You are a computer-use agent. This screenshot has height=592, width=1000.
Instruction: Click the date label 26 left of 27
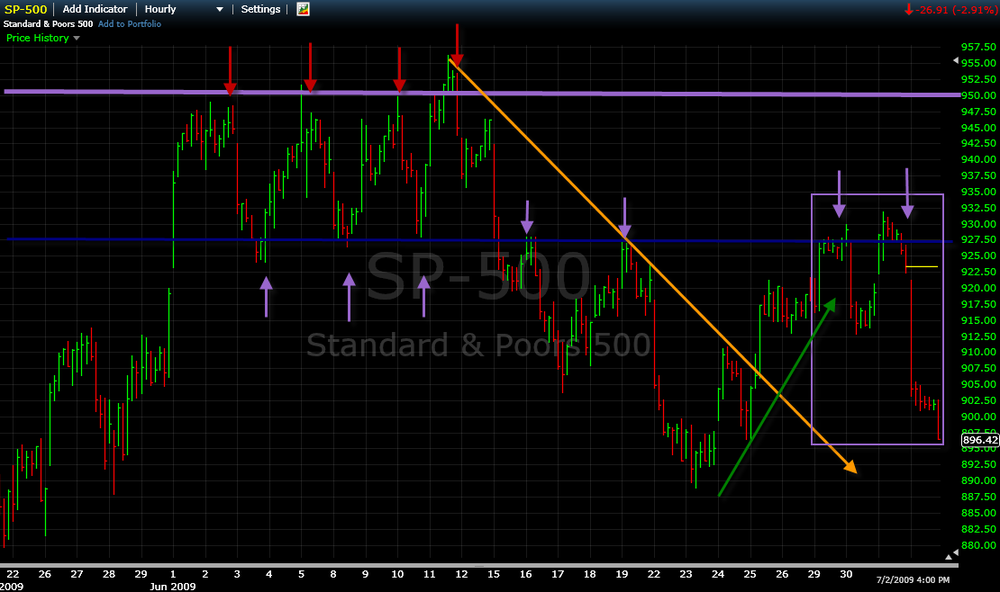(x=45, y=574)
